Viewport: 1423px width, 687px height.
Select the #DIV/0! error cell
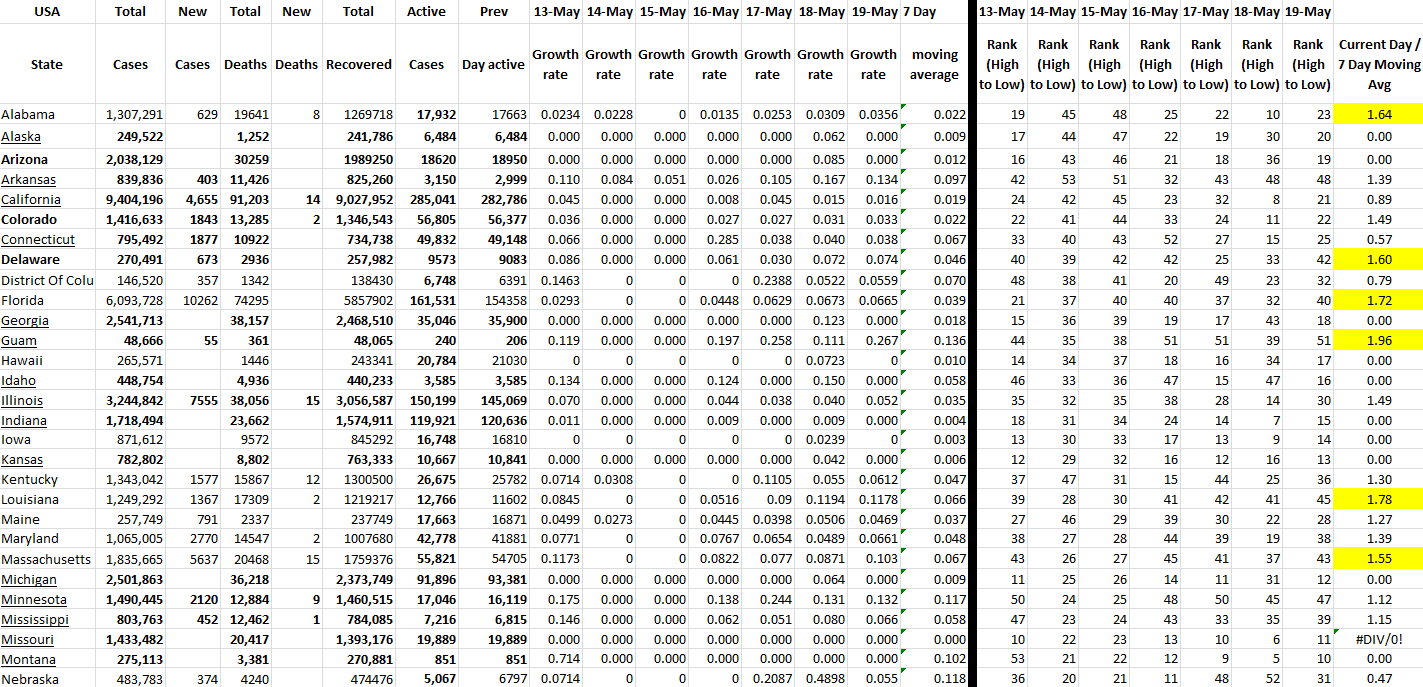pos(1379,639)
